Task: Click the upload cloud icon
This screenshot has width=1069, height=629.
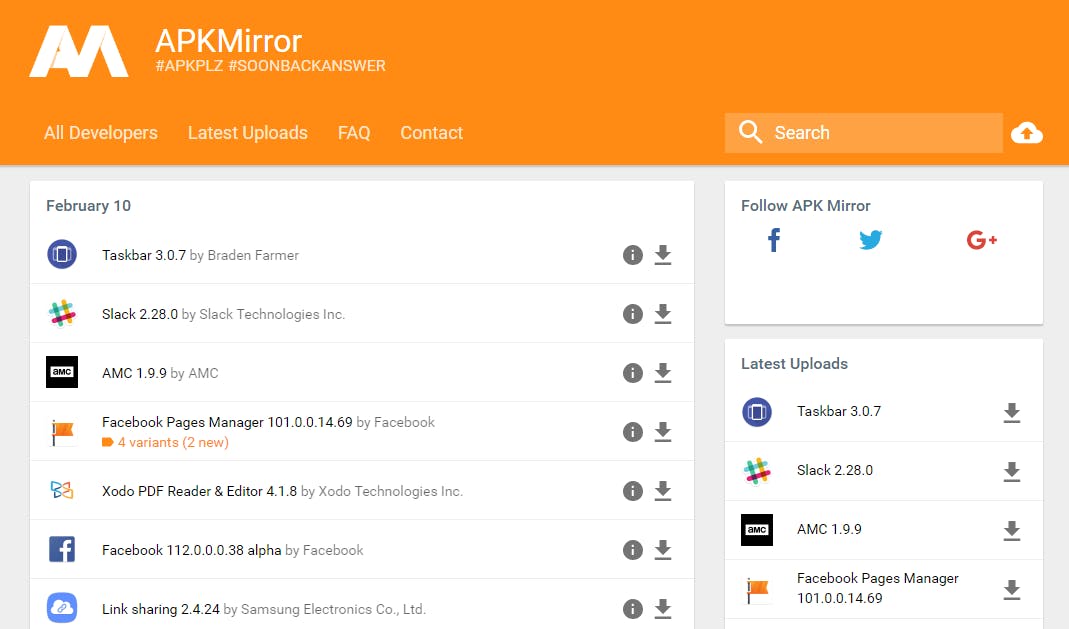Action: pos(1027,133)
